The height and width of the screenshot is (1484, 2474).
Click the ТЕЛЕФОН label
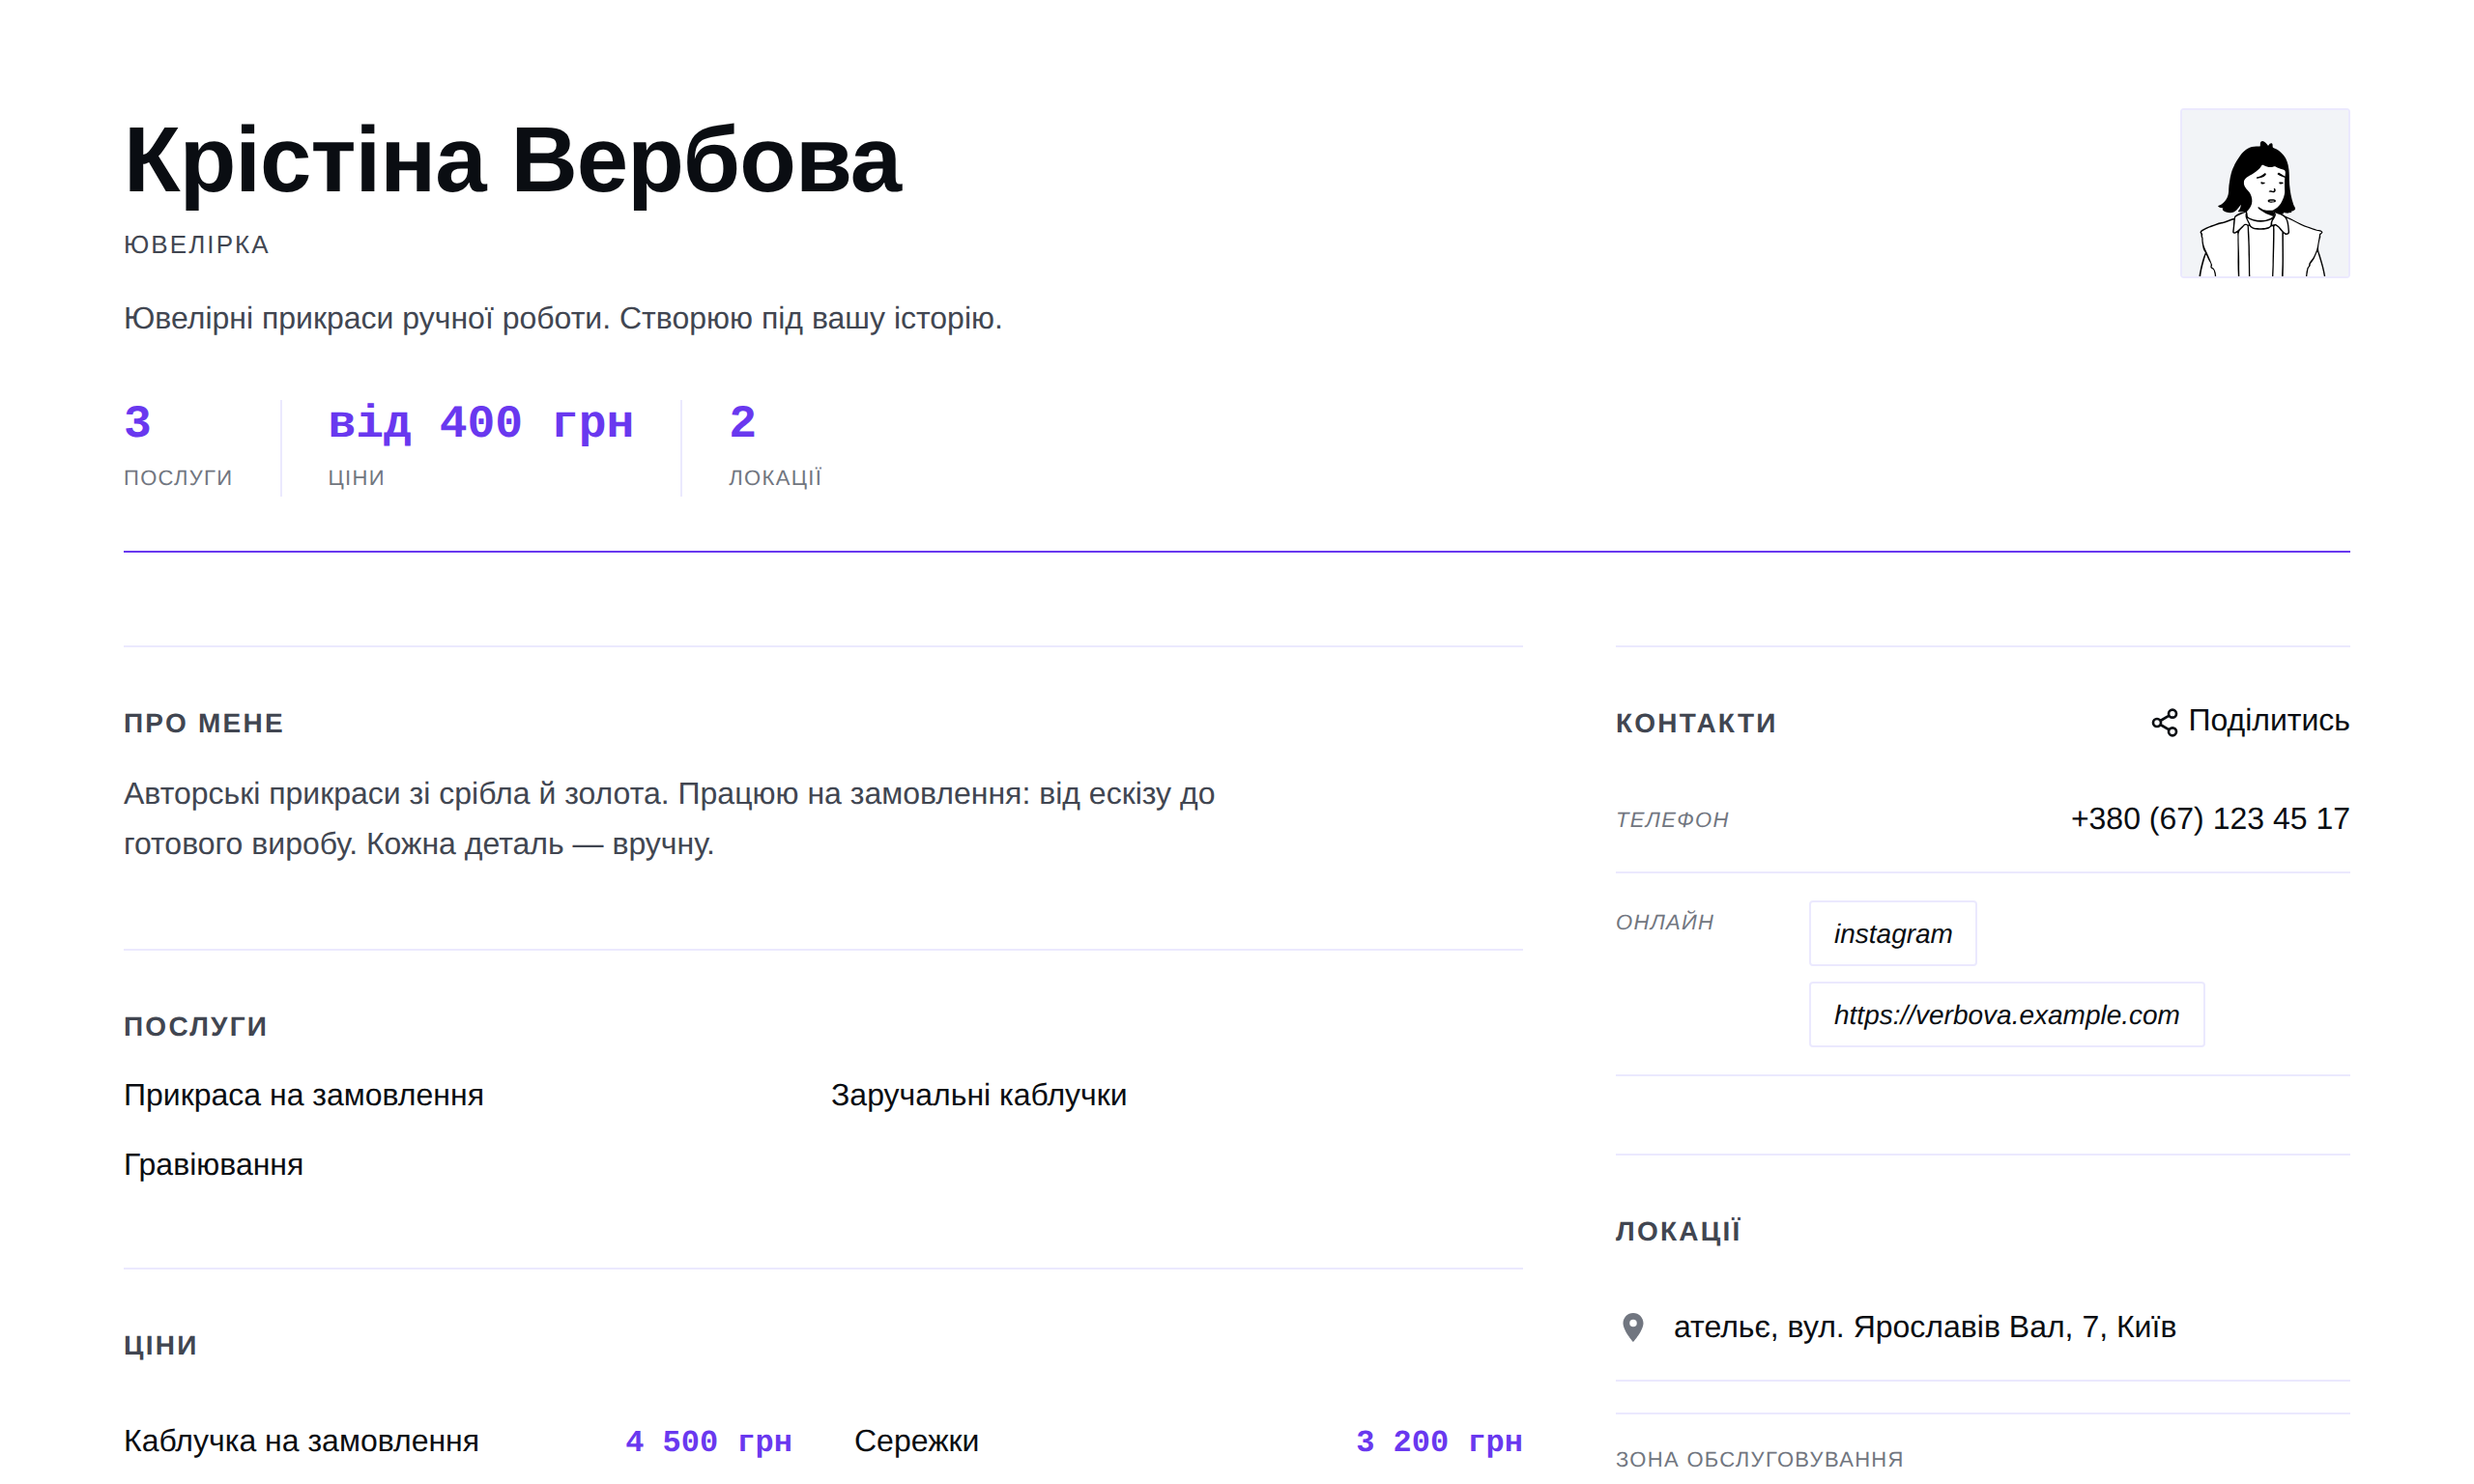click(x=1672, y=820)
